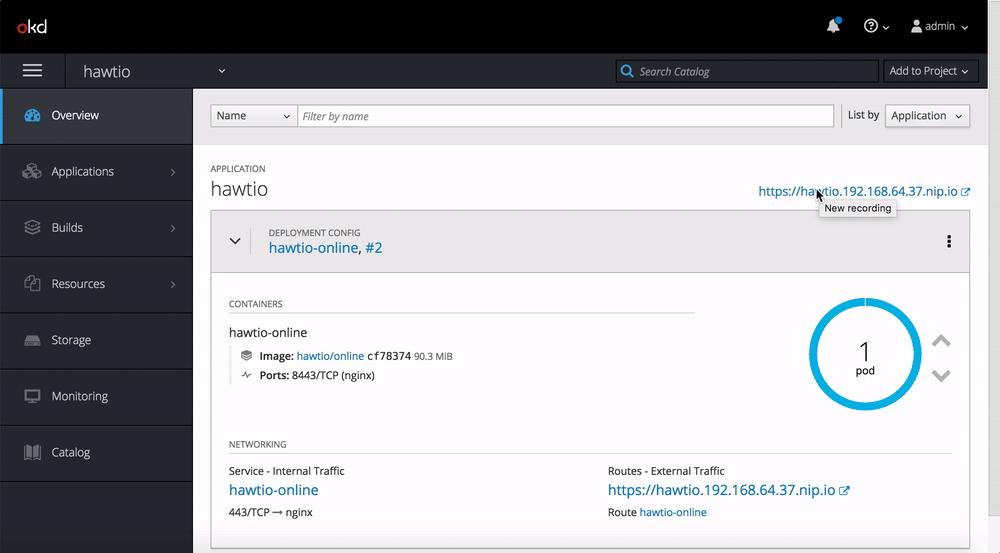Viewport: 1000px width, 553px height.
Task: Click the 443/TCP → nginx text
Action: point(270,512)
